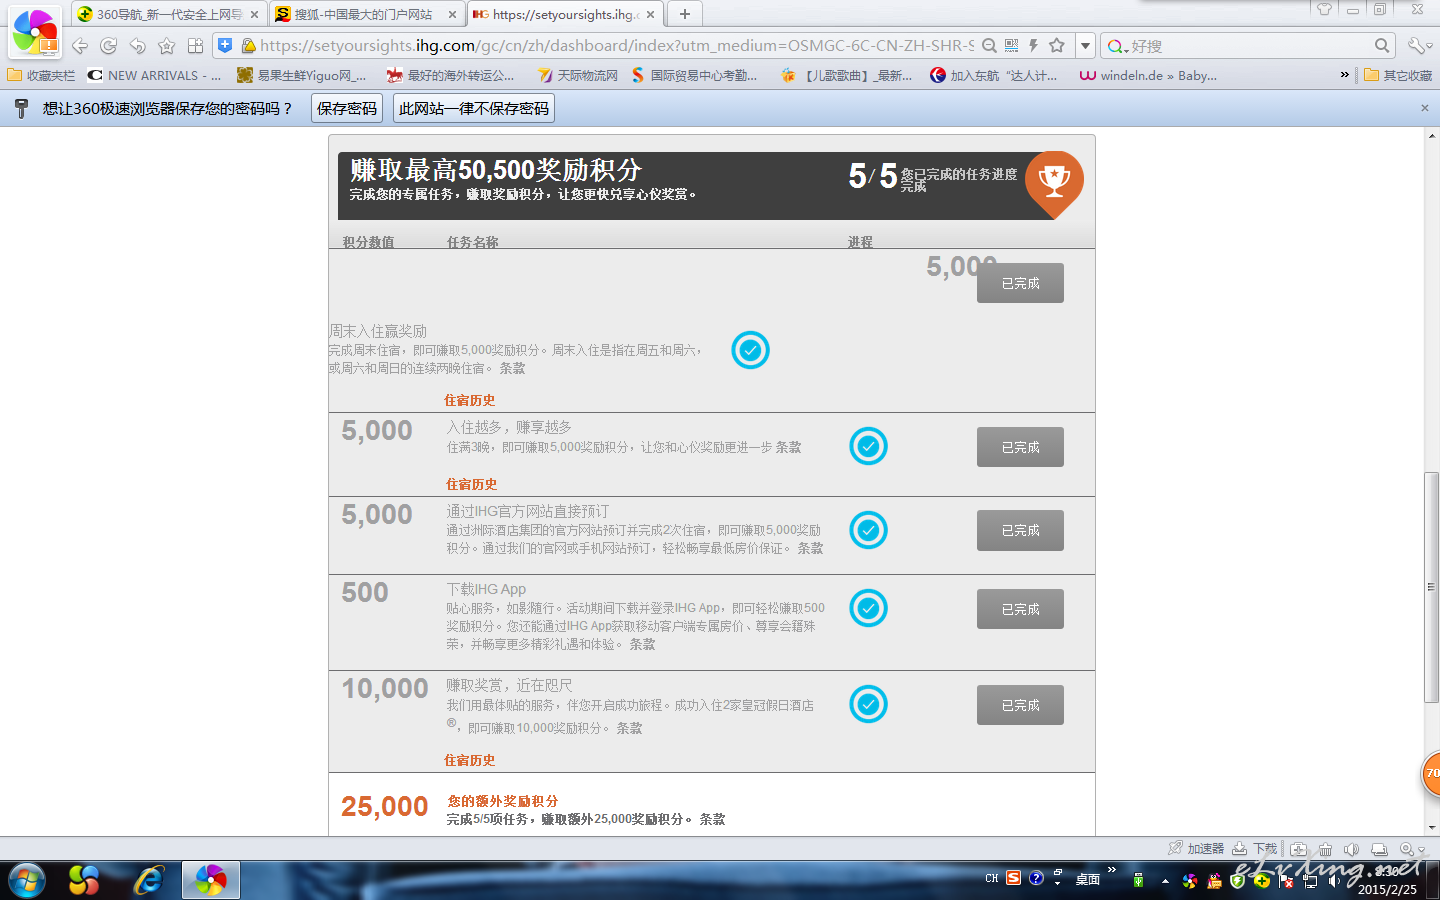Click 已完成 for 下载IHG App
The height and width of the screenshot is (900, 1440).
1020,609
